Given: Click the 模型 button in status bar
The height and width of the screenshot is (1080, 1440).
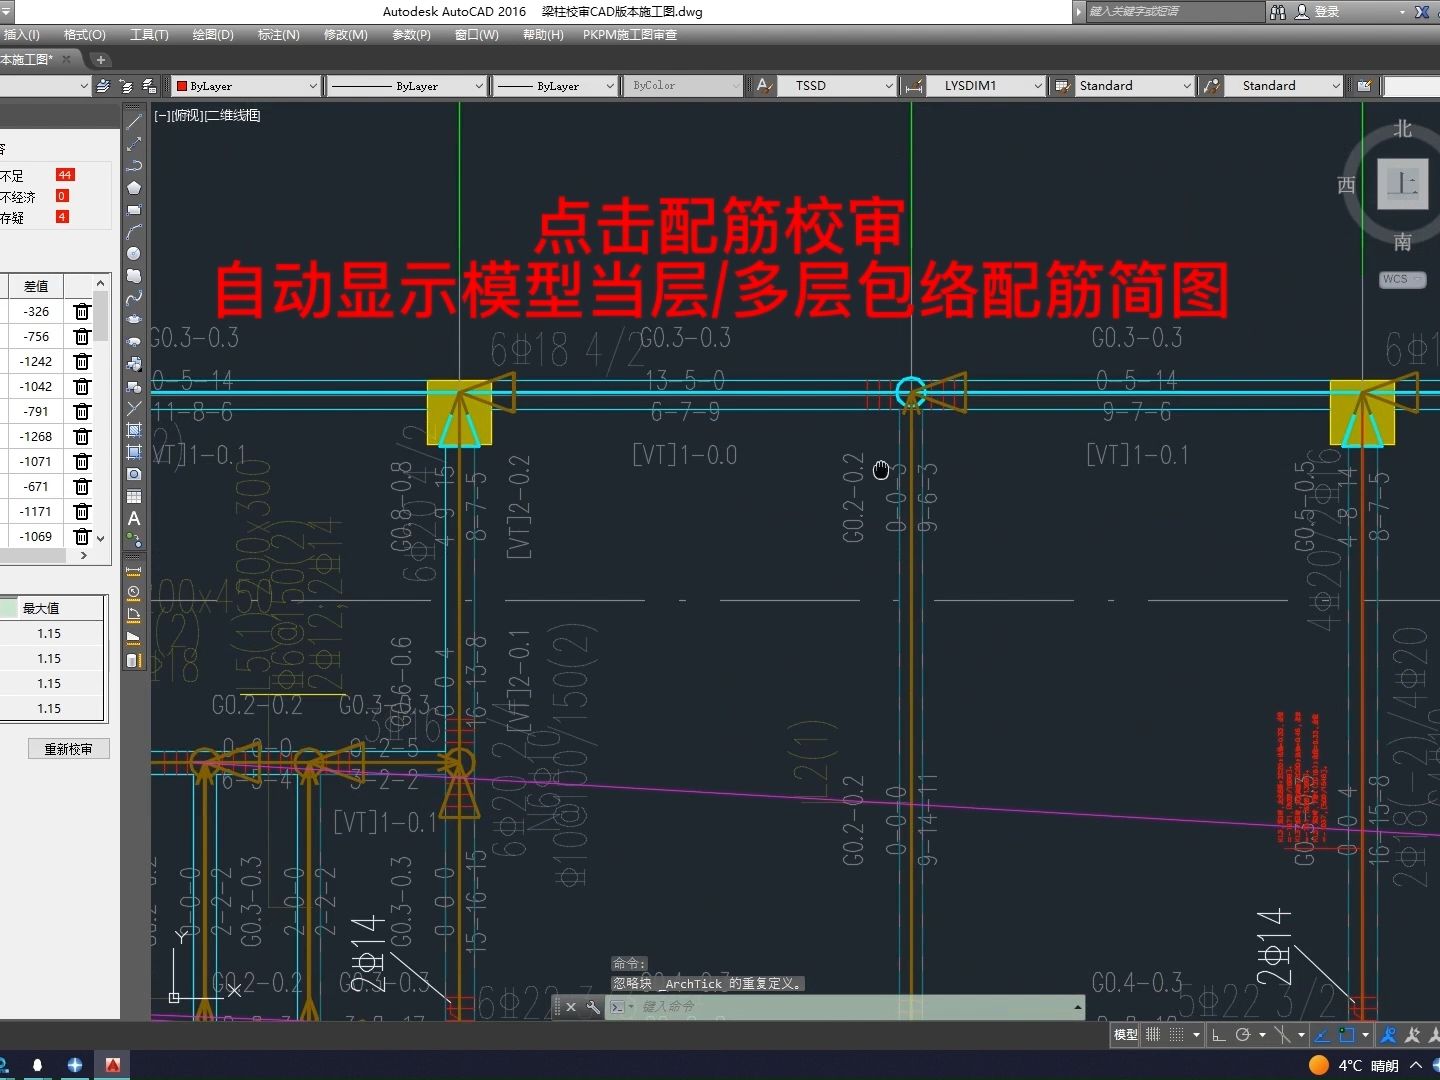Looking at the screenshot, I should pos(1125,1035).
